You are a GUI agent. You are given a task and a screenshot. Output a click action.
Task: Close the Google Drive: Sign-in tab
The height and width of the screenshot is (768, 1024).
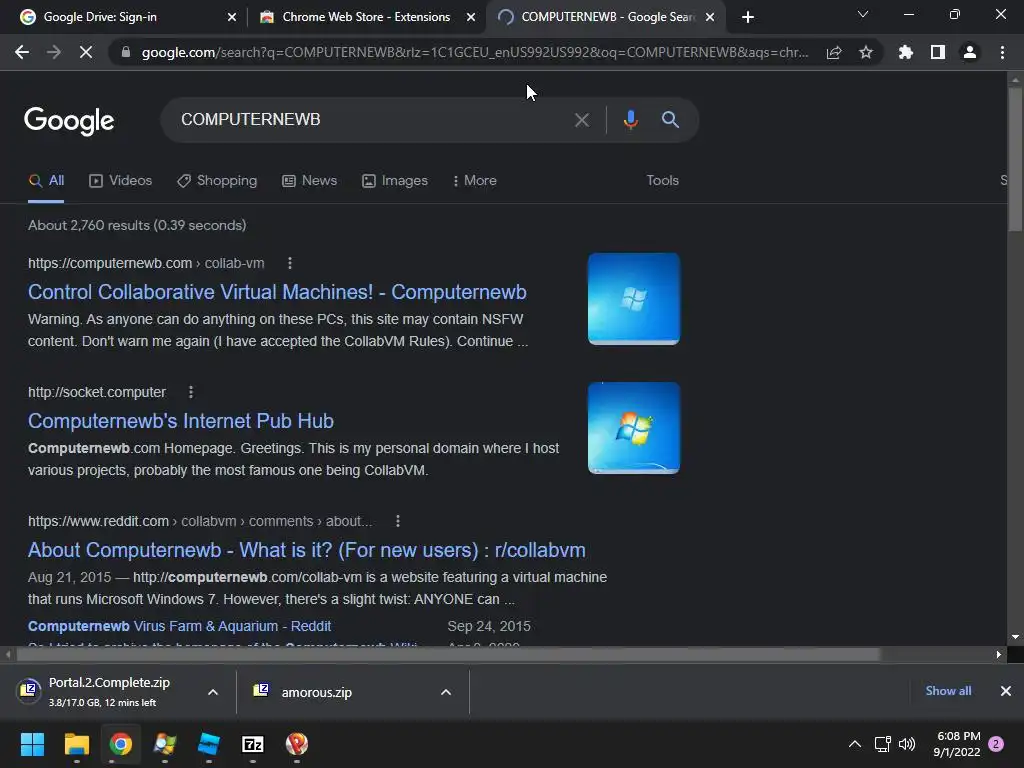click(x=232, y=17)
